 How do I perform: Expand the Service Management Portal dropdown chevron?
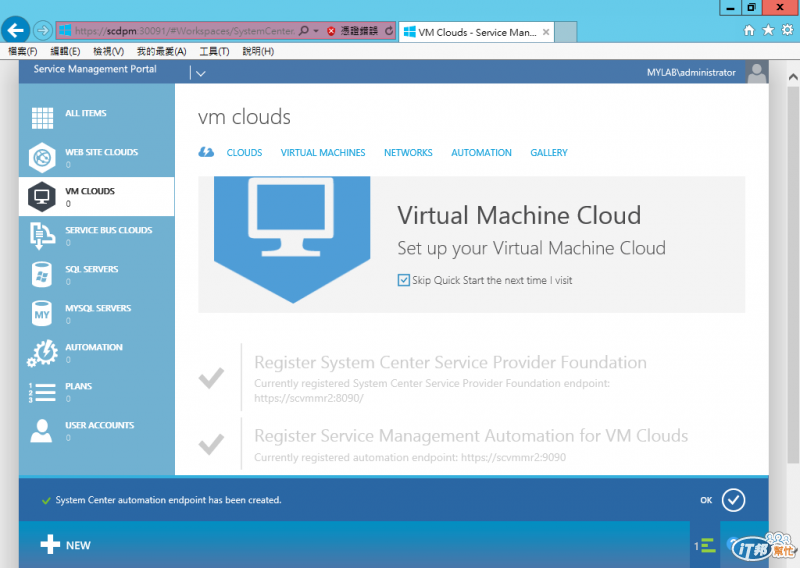tap(201, 73)
